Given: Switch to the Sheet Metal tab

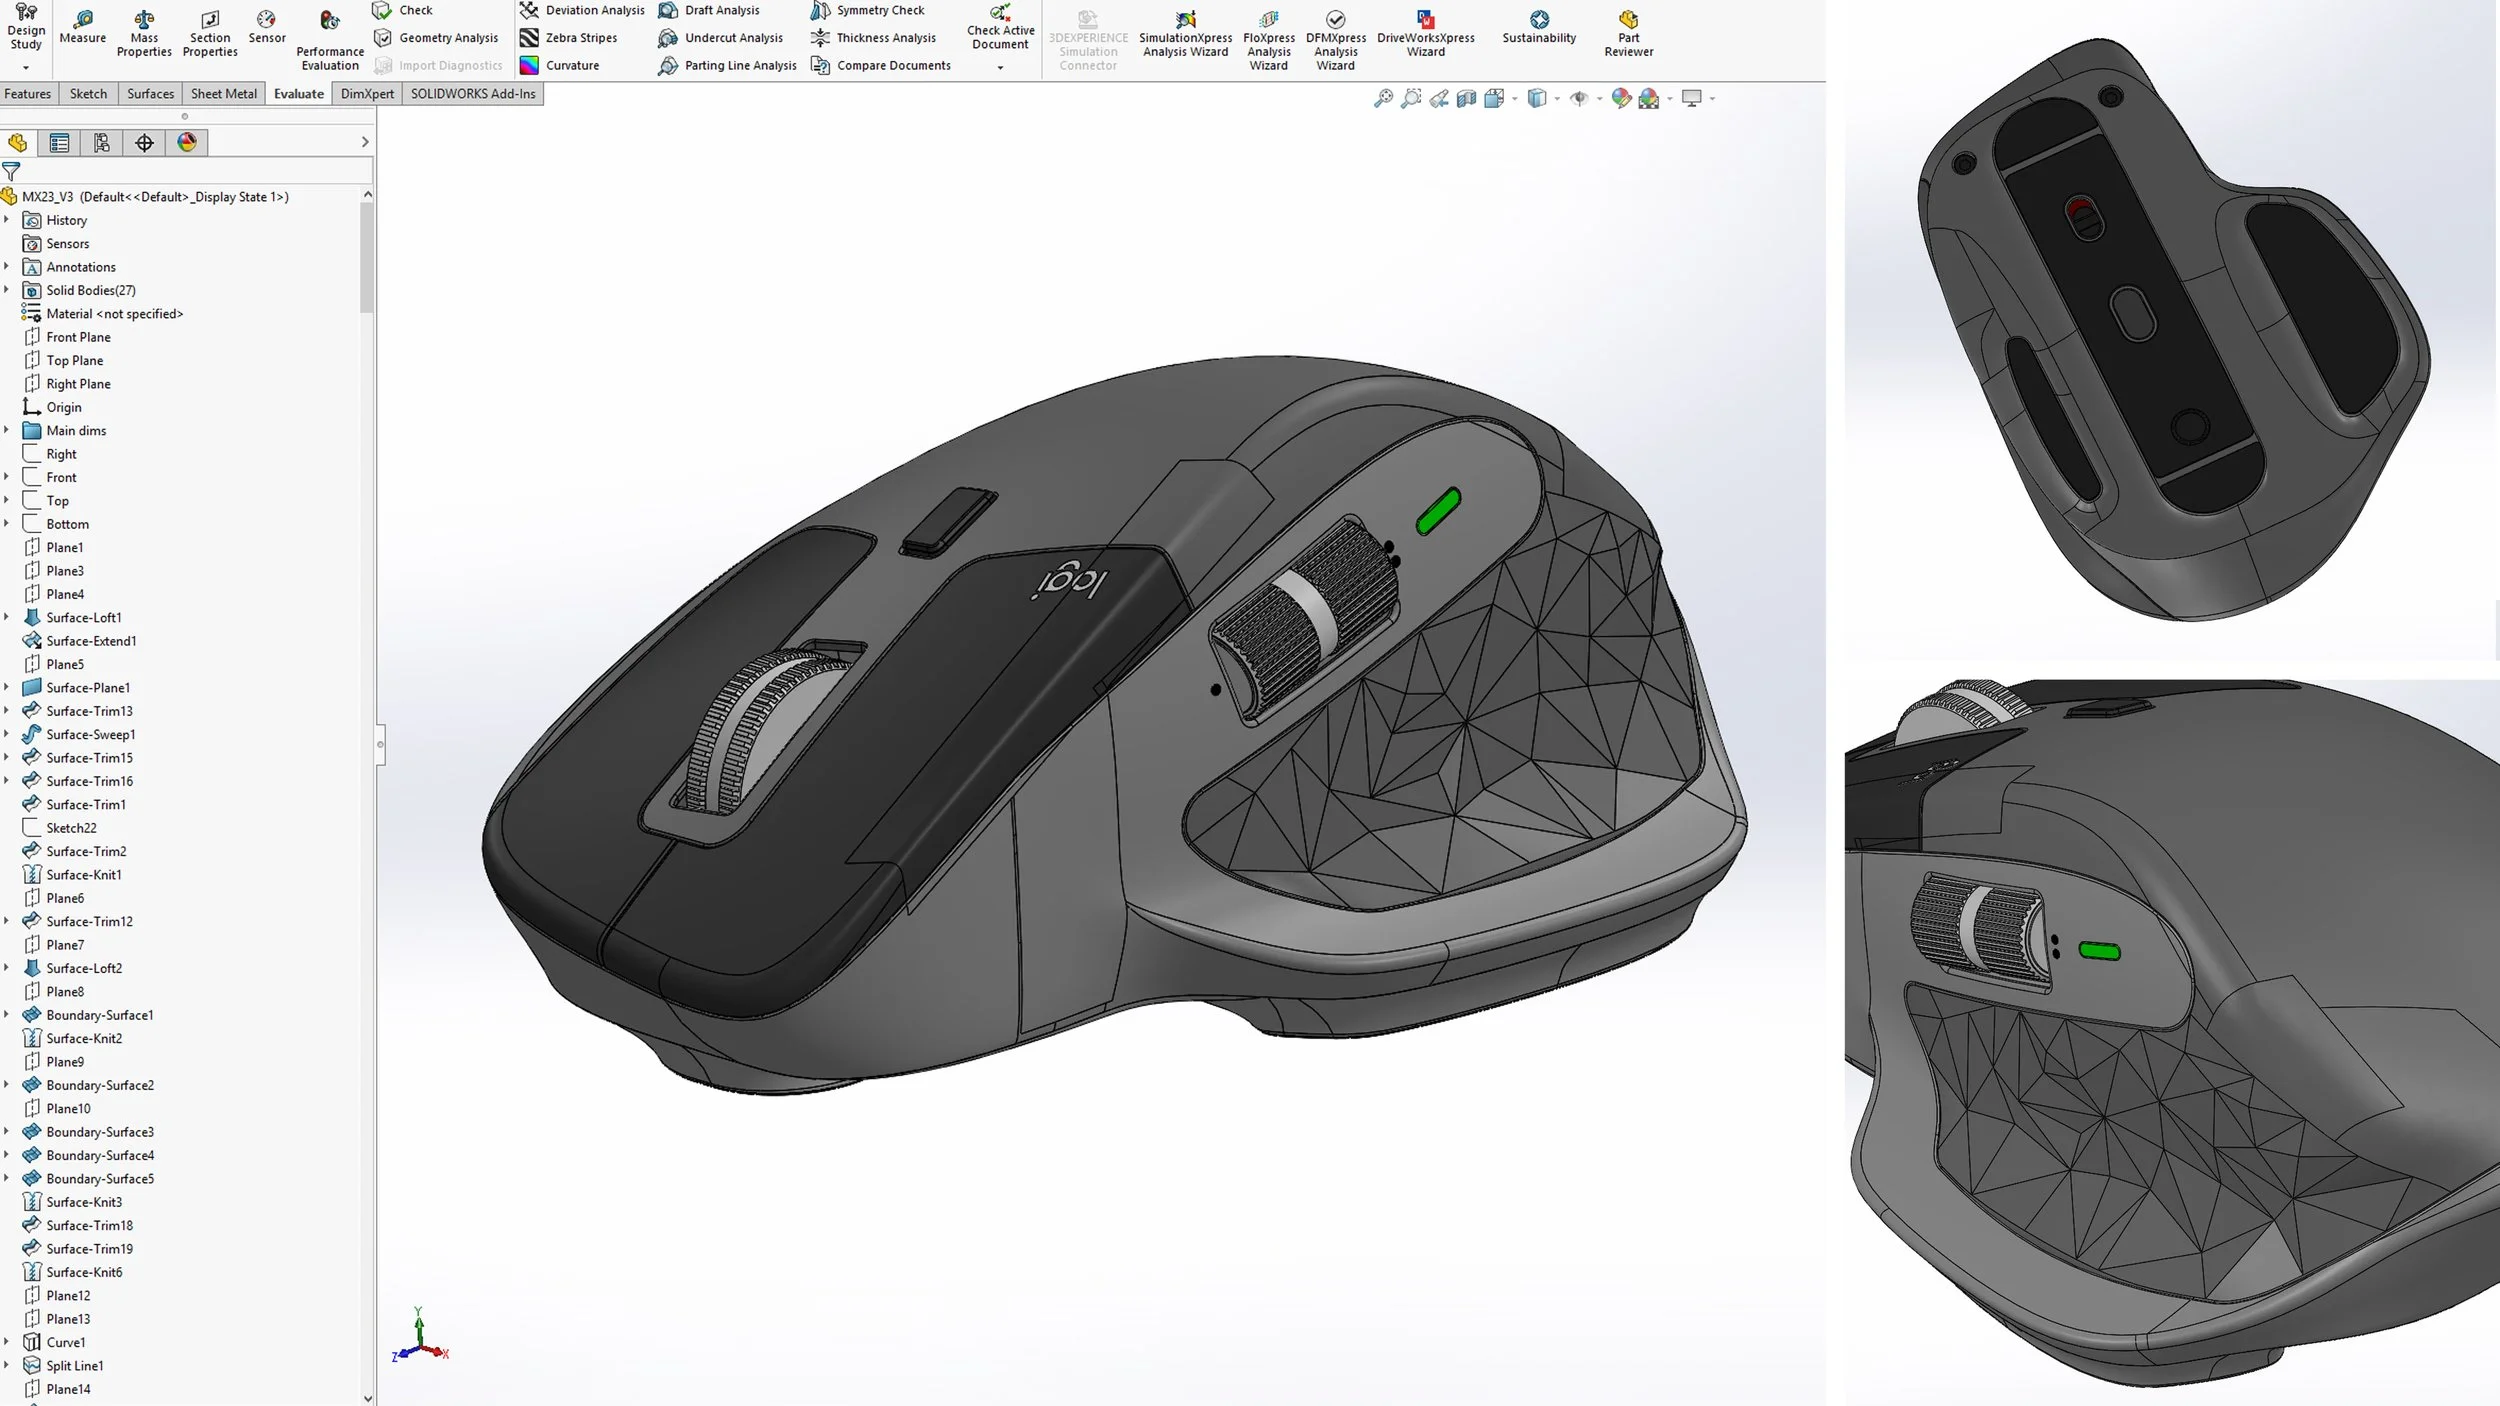Looking at the screenshot, I should pos(223,94).
